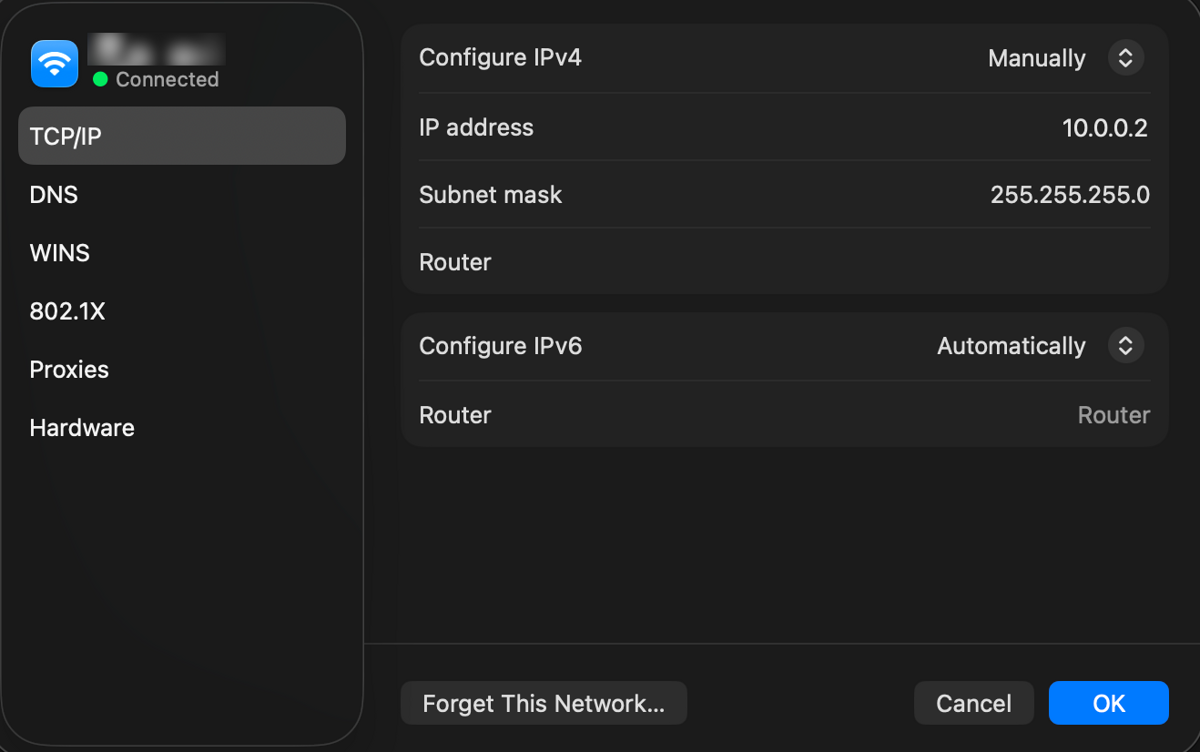Switch to the WINS pane

point(182,253)
